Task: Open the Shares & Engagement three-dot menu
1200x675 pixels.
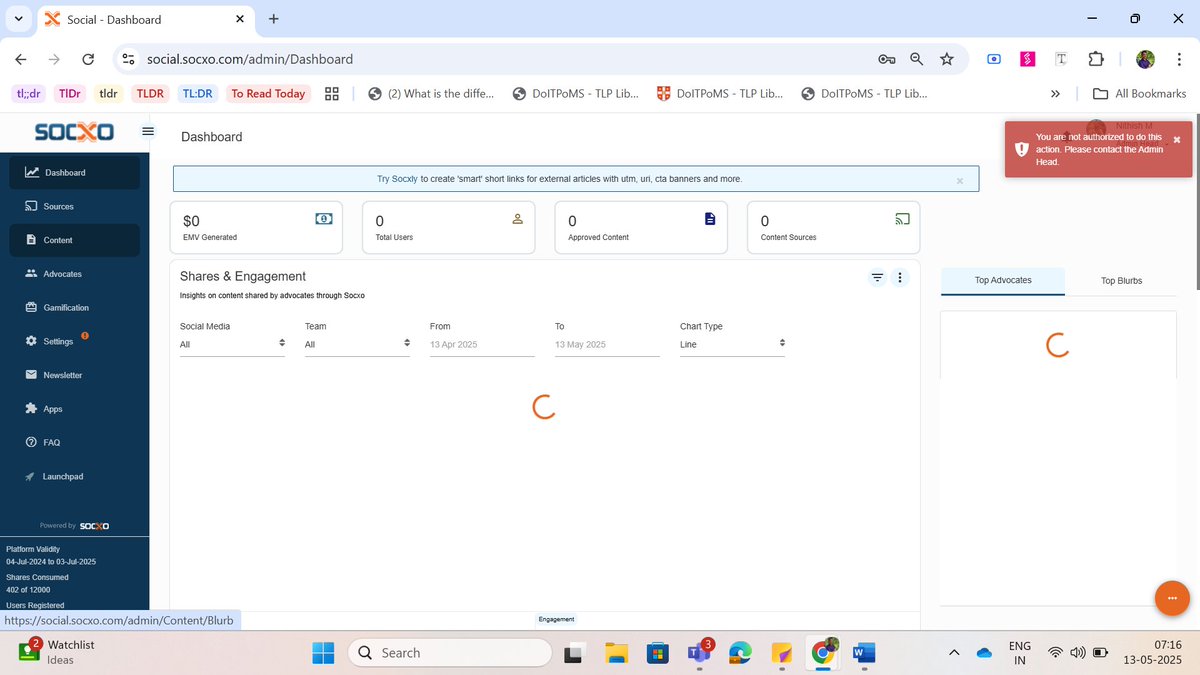Action: [900, 277]
